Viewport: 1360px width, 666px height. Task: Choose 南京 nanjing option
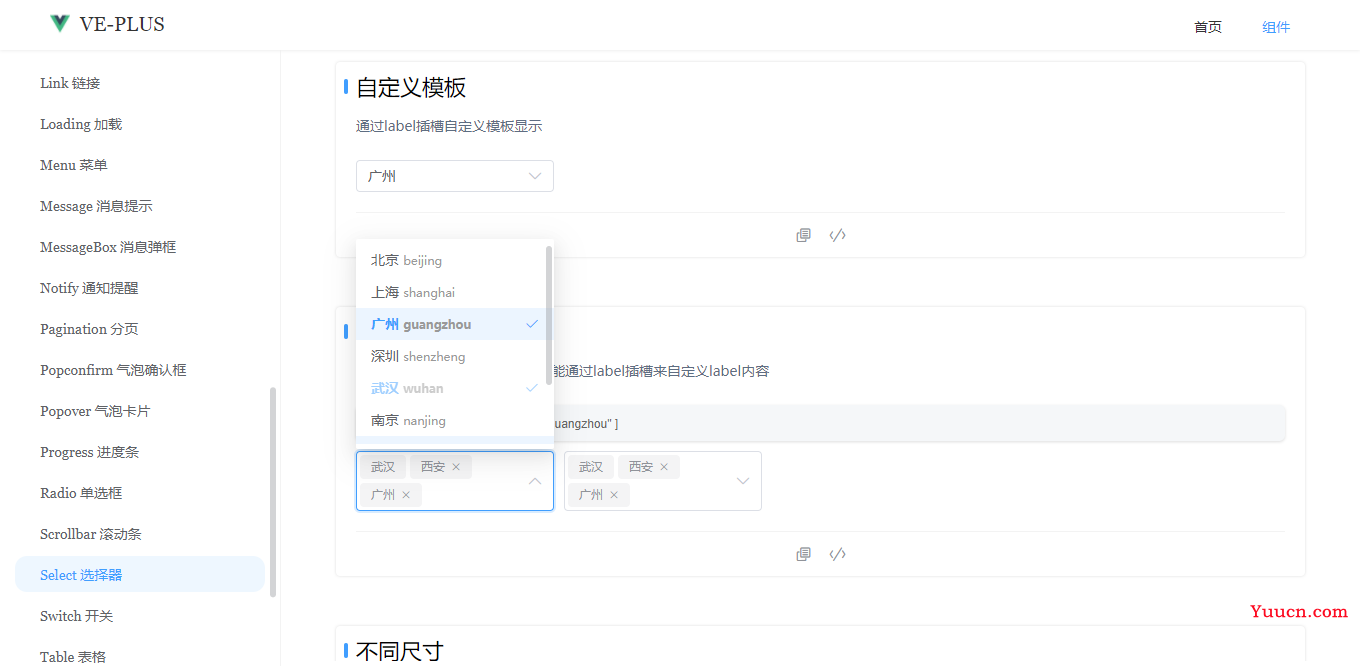(450, 420)
